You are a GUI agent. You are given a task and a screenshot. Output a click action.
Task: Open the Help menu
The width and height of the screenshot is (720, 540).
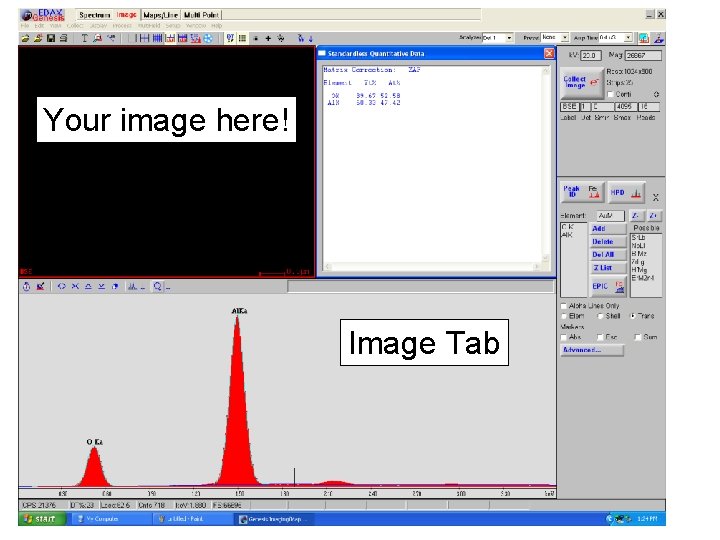click(216, 26)
